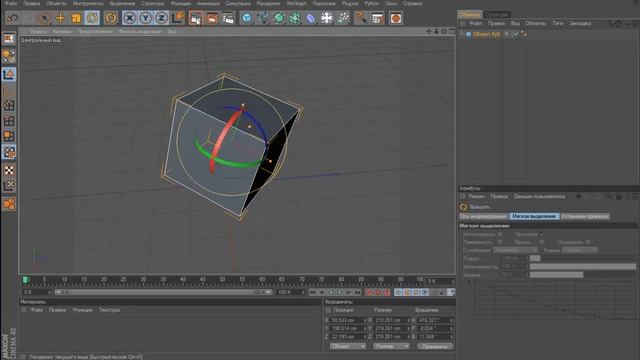Click the red Autokeying button
Screen dimensions: 640x360
(378, 292)
